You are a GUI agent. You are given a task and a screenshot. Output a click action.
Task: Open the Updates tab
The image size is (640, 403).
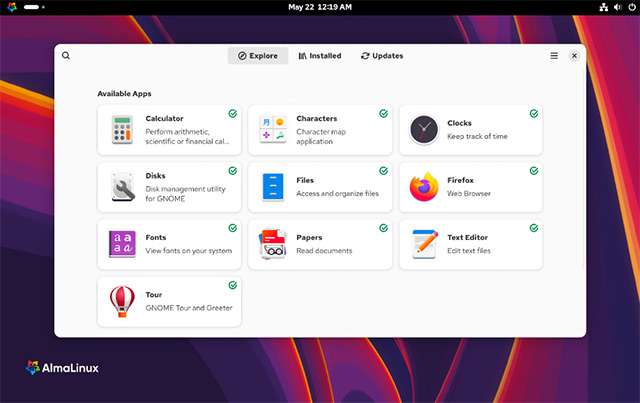click(x=382, y=56)
